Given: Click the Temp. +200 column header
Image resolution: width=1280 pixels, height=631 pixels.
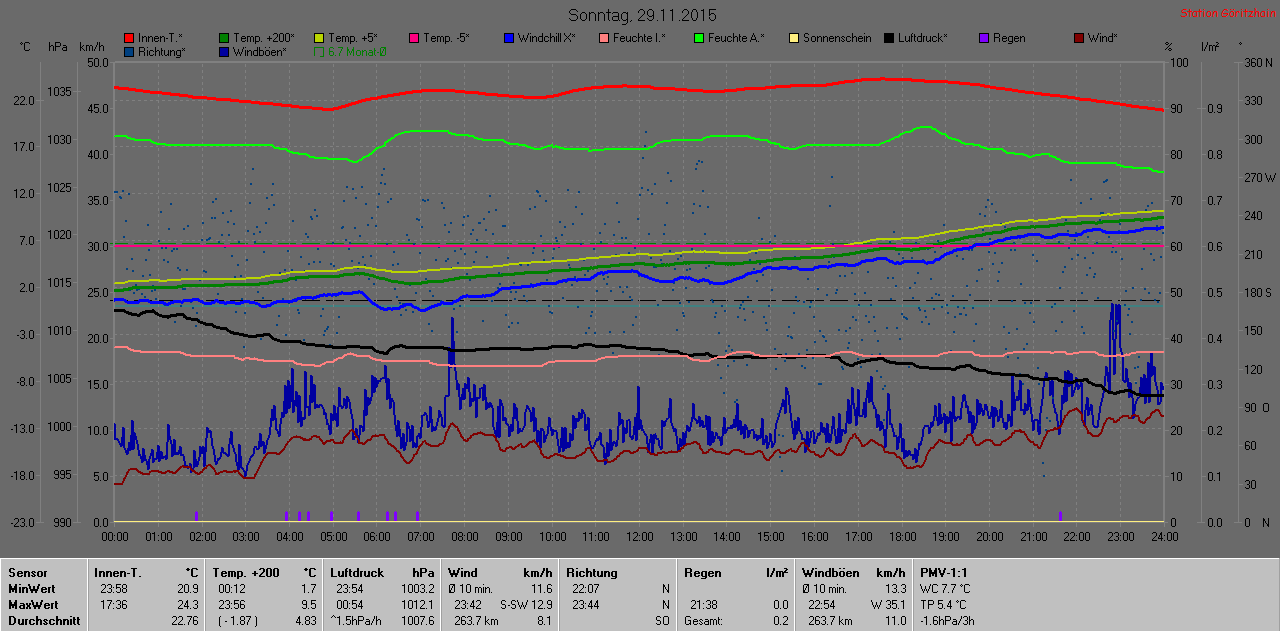Looking at the screenshot, I should (x=246, y=573).
